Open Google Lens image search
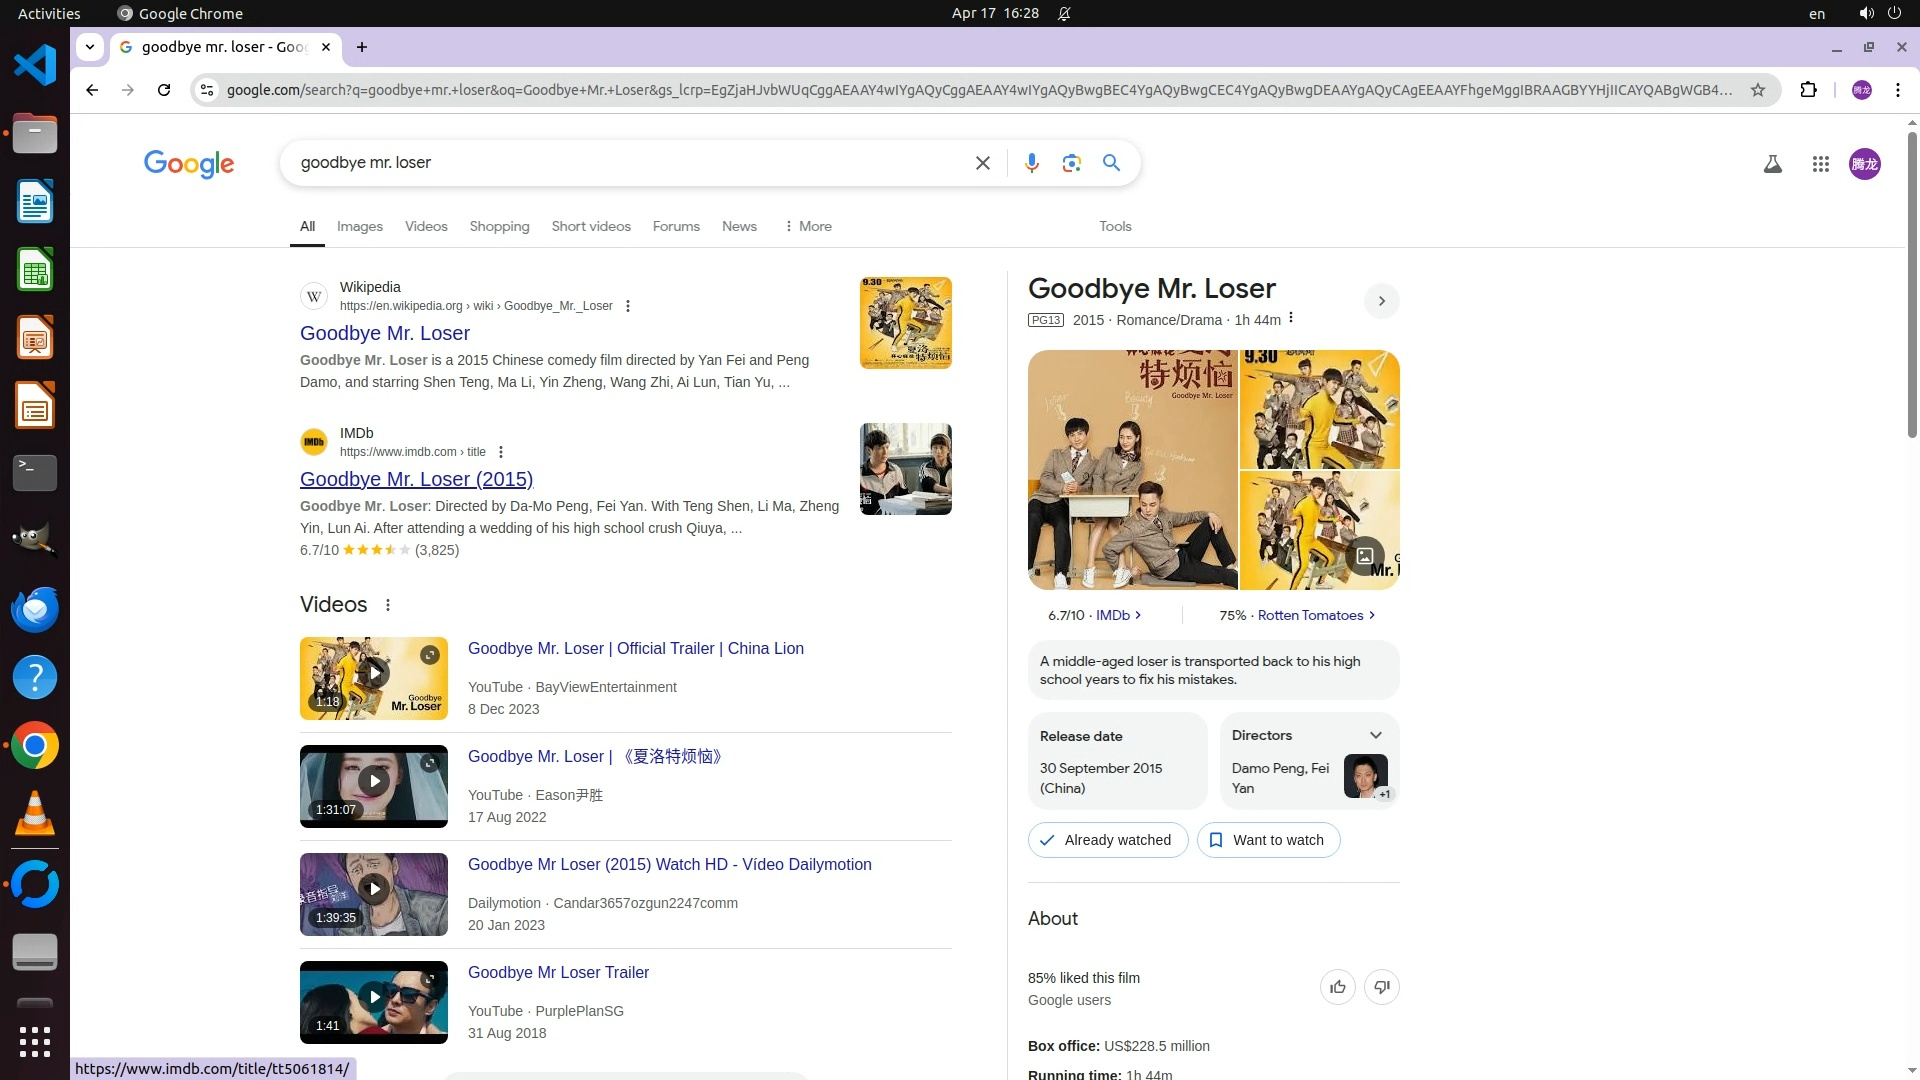1920x1080 pixels. [1071, 163]
